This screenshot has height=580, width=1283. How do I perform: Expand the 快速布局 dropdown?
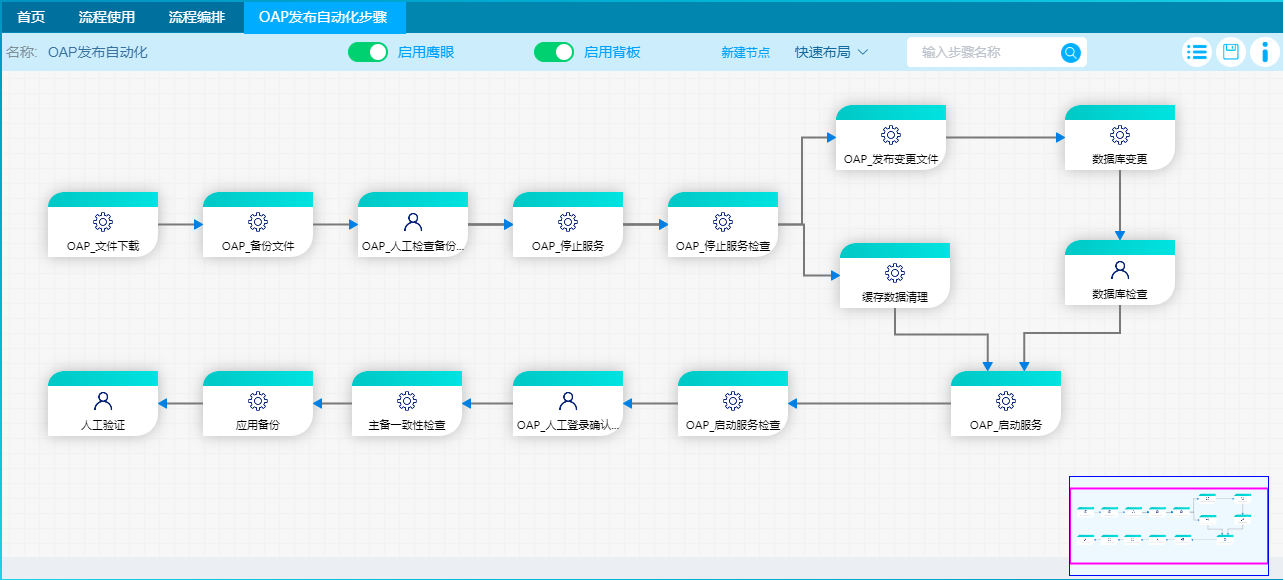click(831, 52)
